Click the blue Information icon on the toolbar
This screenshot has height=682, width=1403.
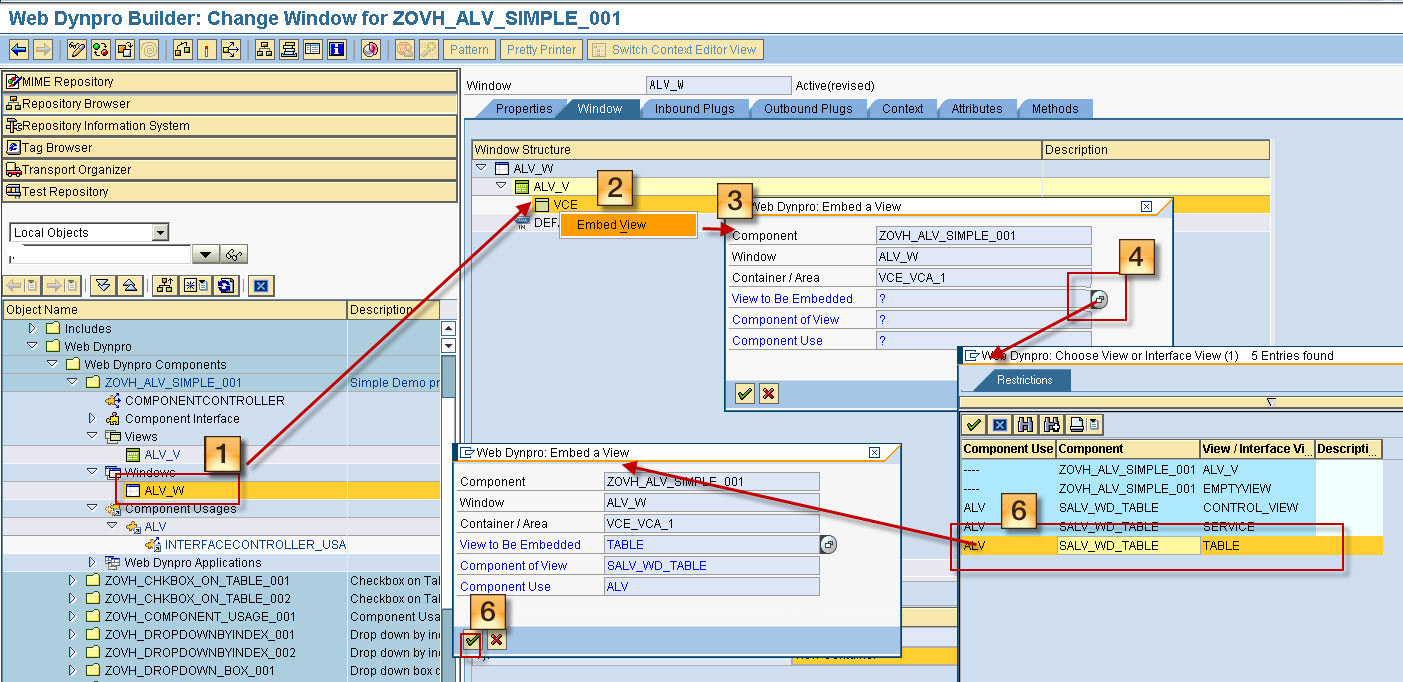[337, 48]
